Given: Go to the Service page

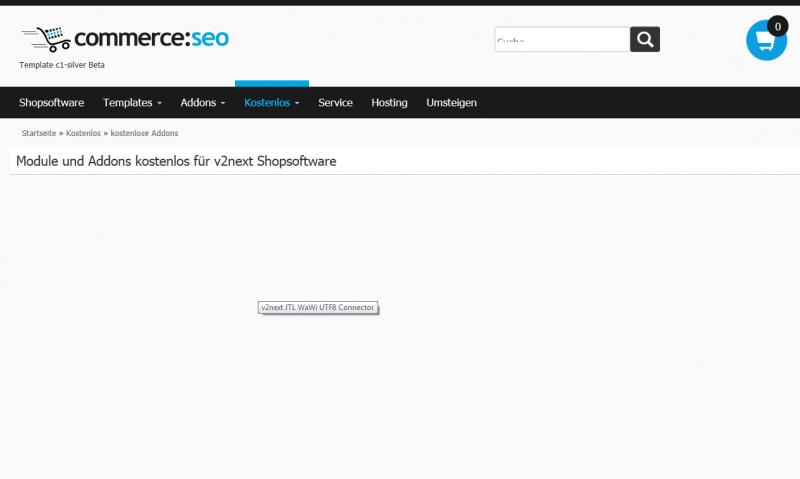Looking at the screenshot, I should coord(335,103).
